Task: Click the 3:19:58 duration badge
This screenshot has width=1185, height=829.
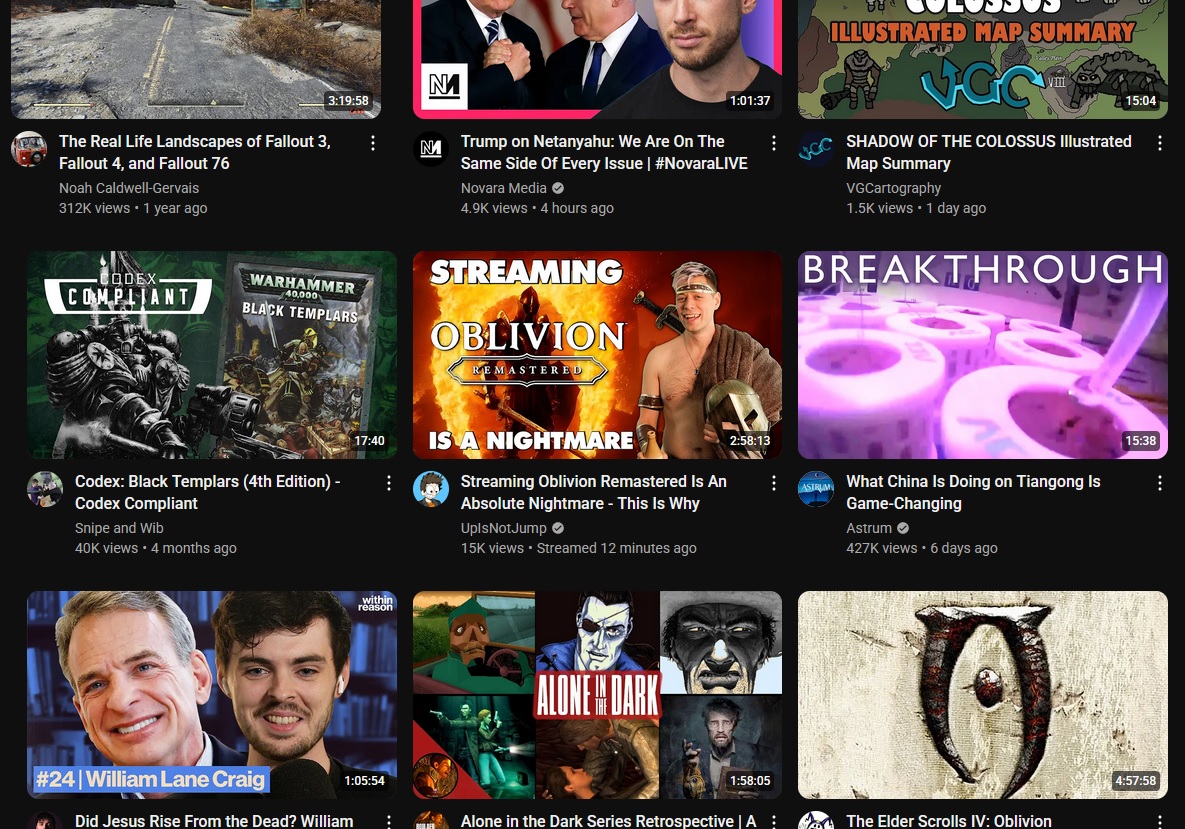Action: tap(348, 101)
